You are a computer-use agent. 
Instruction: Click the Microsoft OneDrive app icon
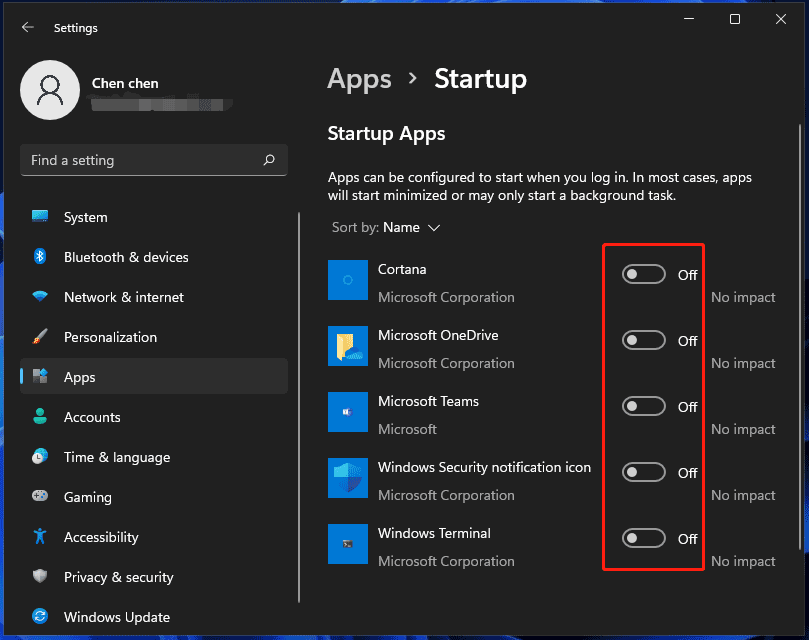click(x=348, y=346)
